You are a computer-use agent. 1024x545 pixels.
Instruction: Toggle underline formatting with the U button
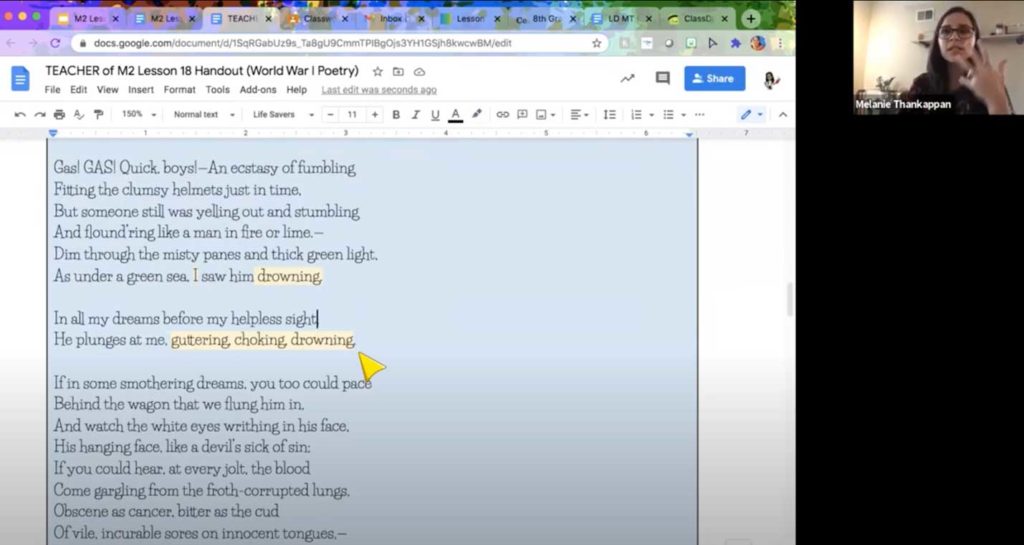435,115
